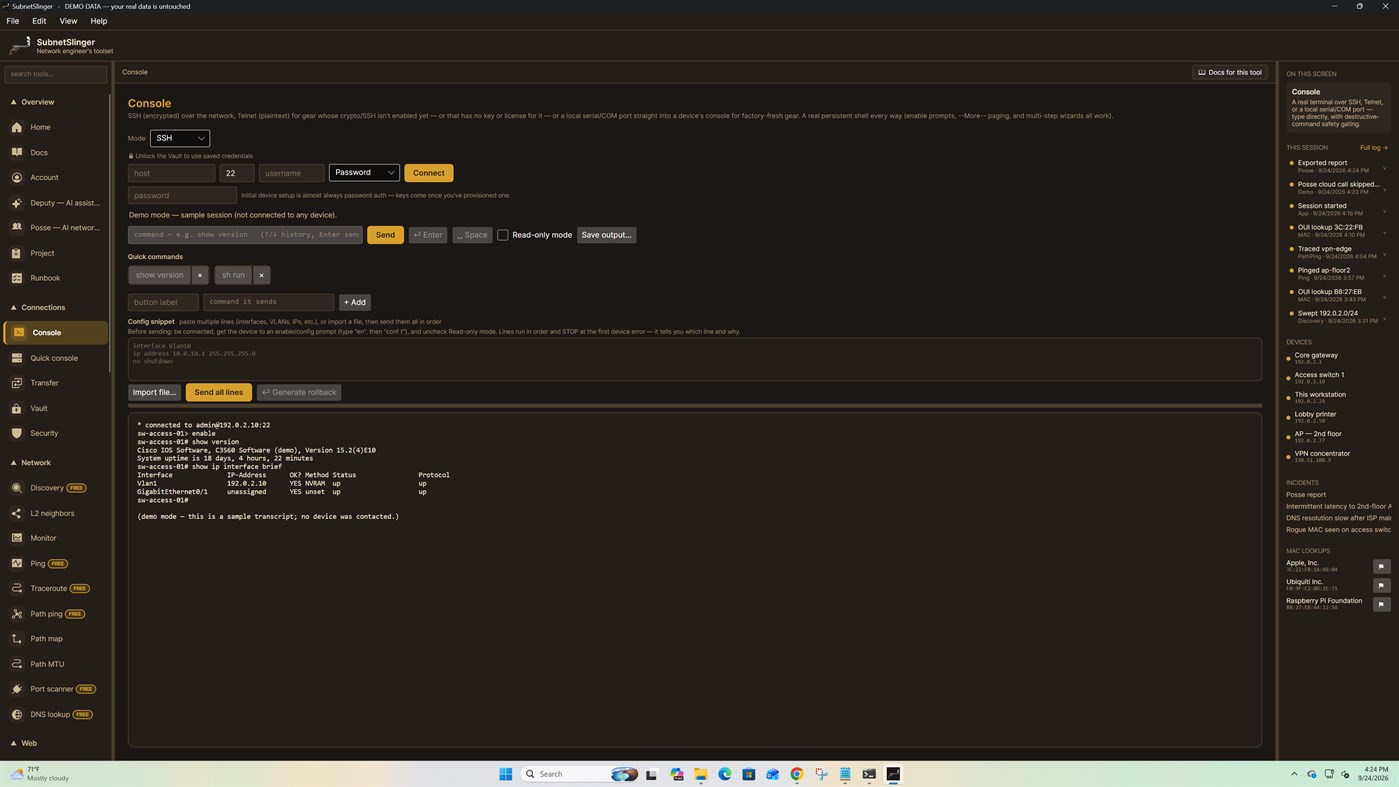The height and width of the screenshot is (787, 1399).
Task: Open the Password auth method dropdown
Action: pos(364,172)
